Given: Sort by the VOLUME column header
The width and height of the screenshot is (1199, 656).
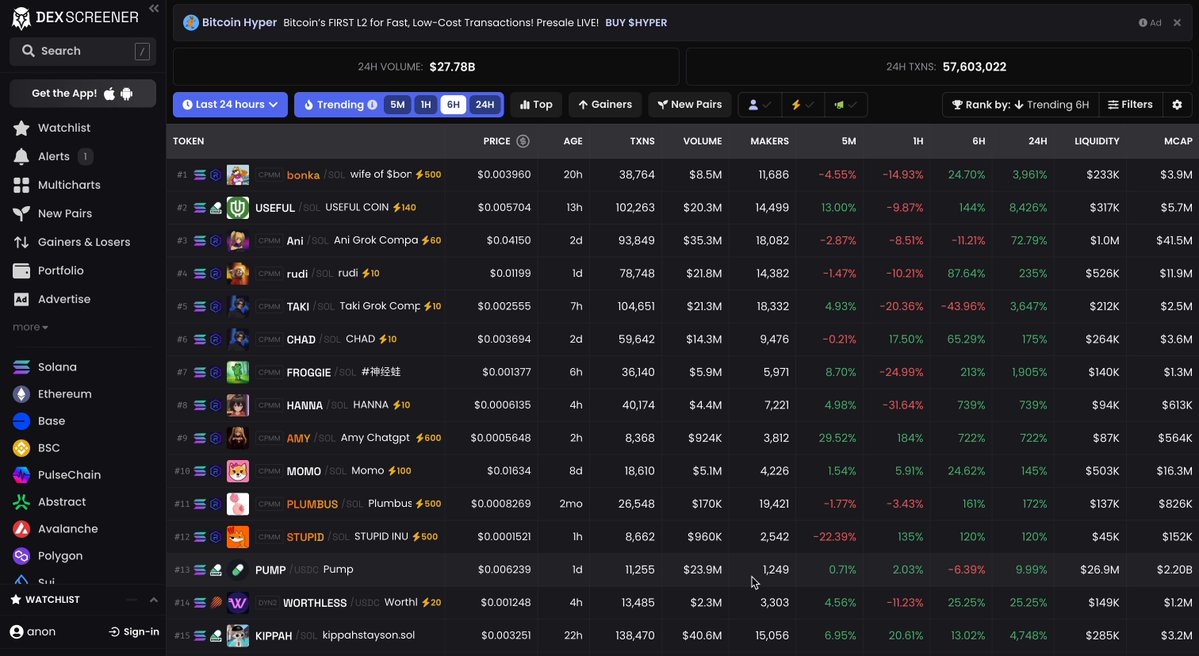Looking at the screenshot, I should (702, 141).
